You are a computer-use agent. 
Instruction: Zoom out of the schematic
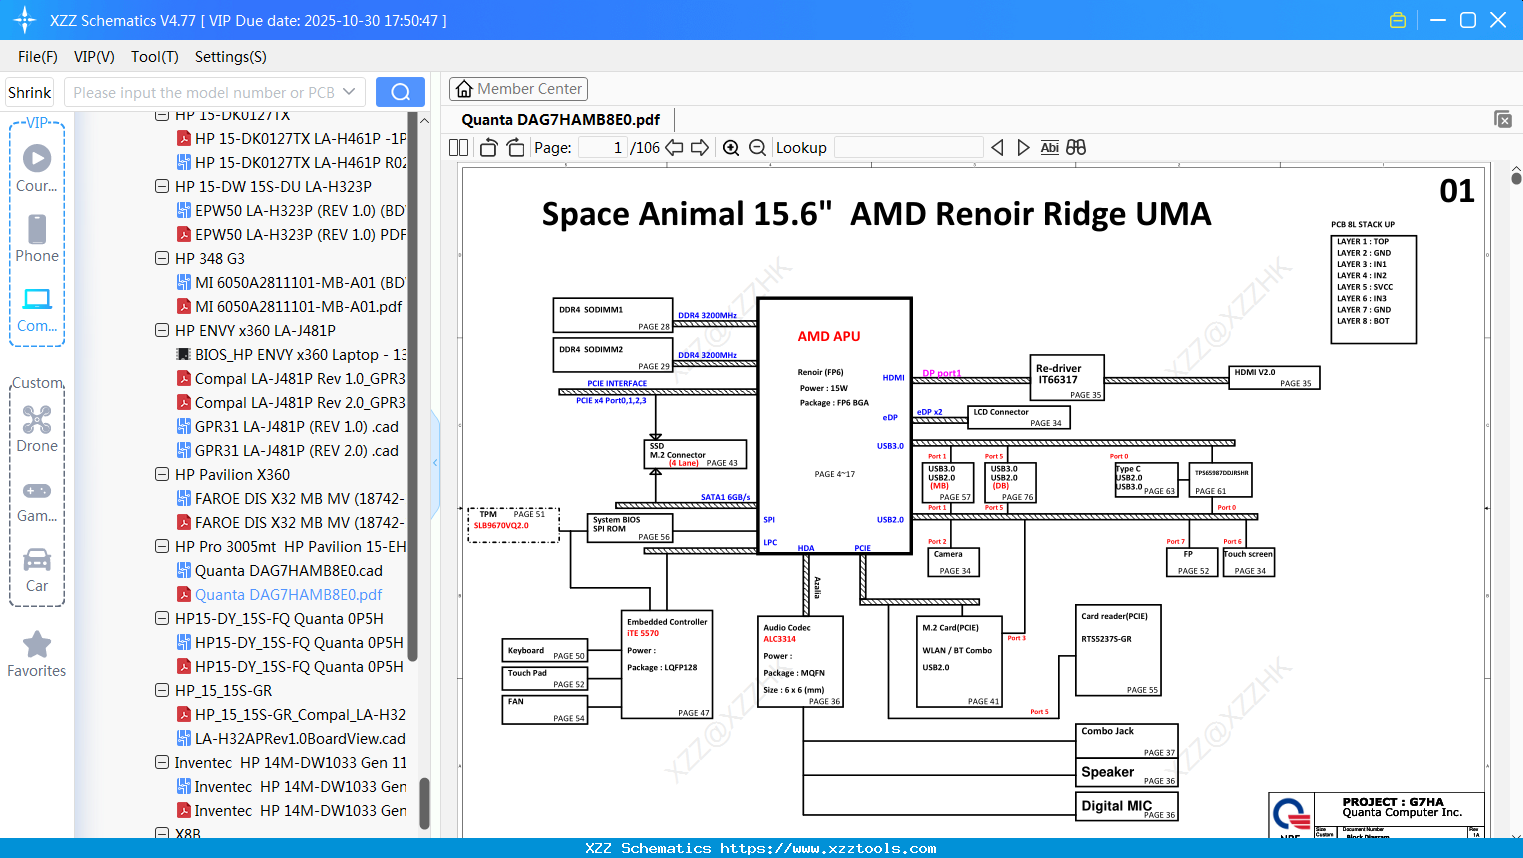coord(758,148)
